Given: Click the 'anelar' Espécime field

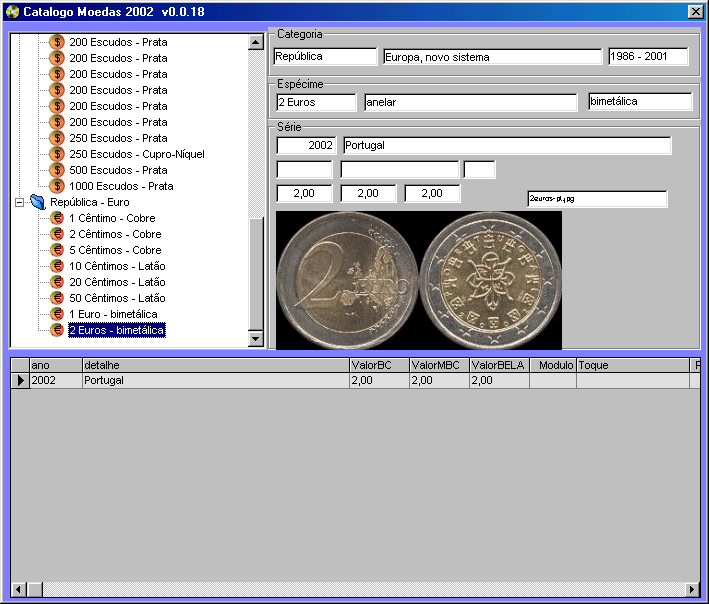Looking at the screenshot, I should [470, 102].
